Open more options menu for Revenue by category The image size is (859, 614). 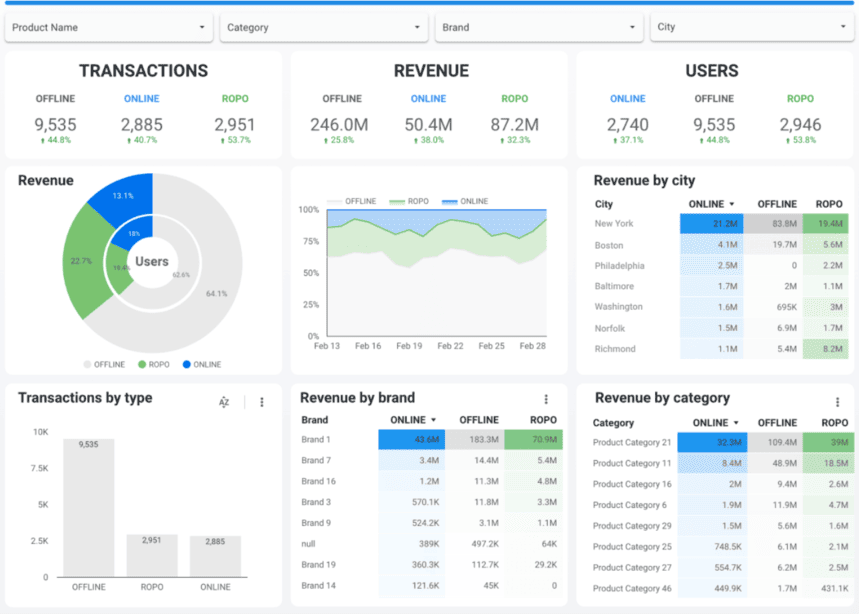tap(837, 402)
